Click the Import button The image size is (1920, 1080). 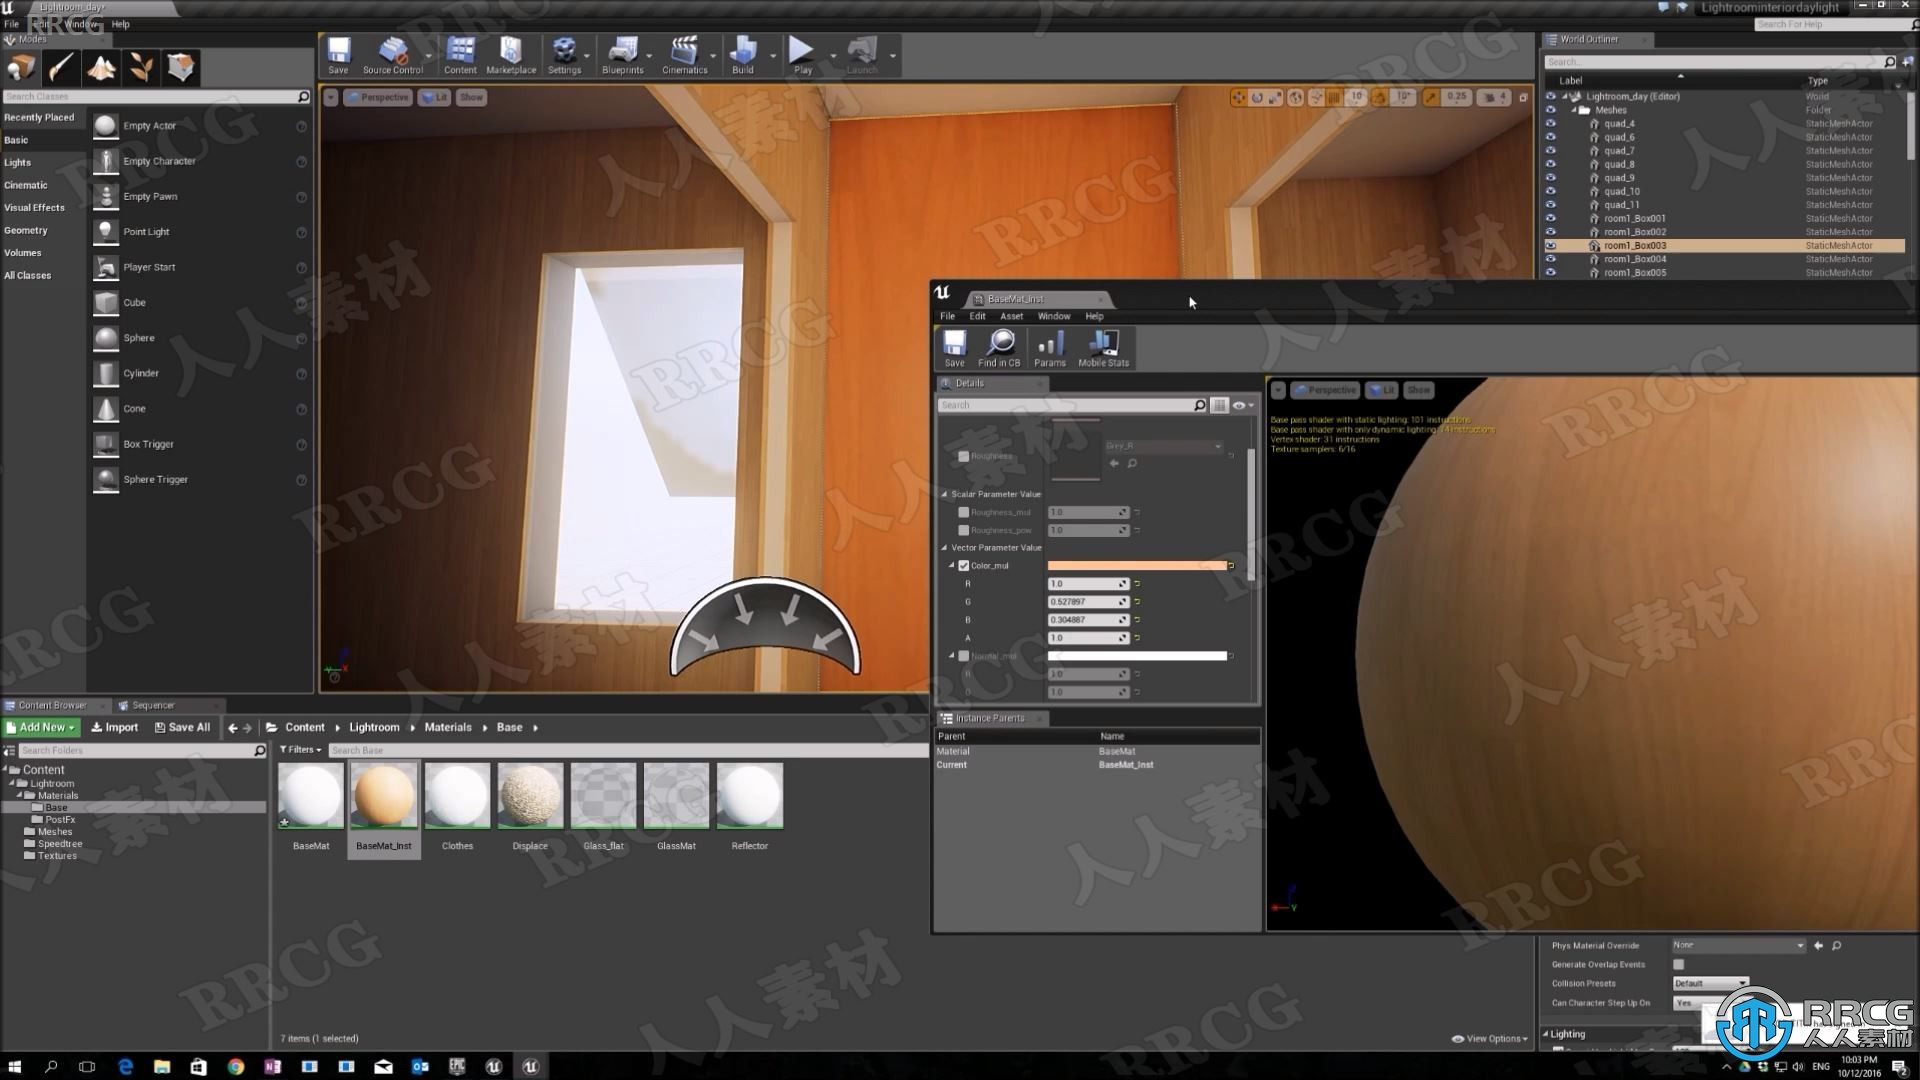click(x=115, y=727)
